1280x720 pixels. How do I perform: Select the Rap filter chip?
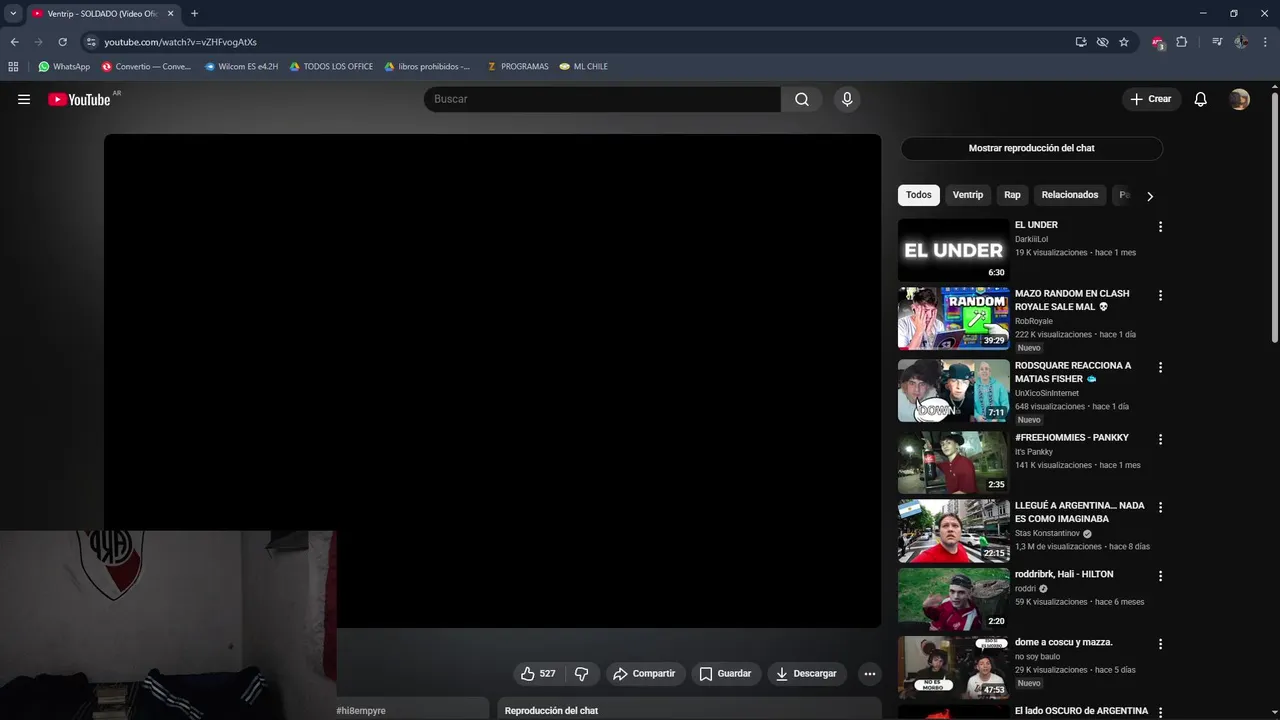(x=1012, y=195)
